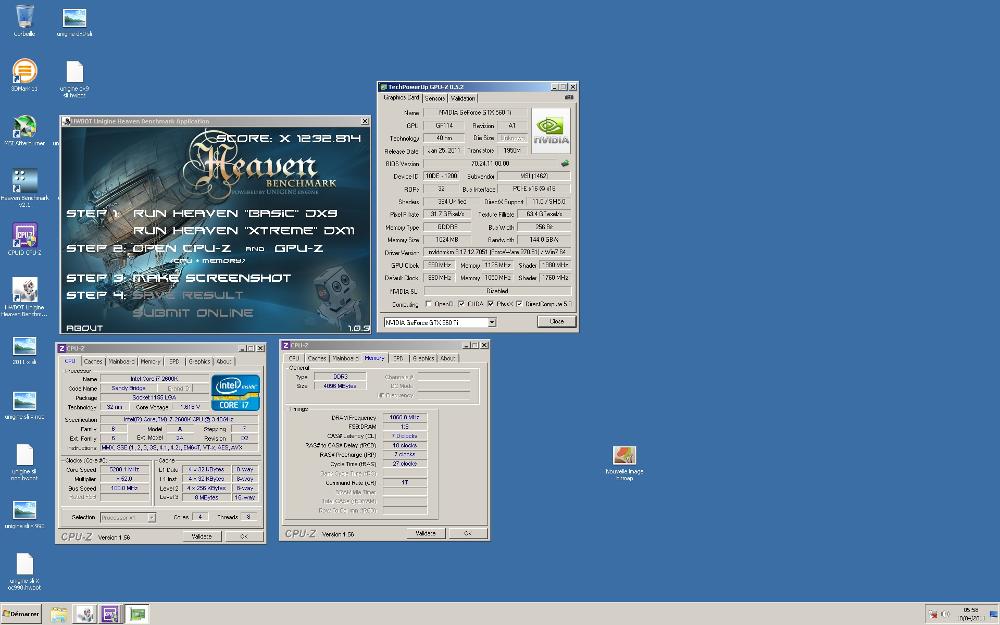Click the red icon in the system tray
Viewport: 1000px width, 625px height.
point(933,615)
